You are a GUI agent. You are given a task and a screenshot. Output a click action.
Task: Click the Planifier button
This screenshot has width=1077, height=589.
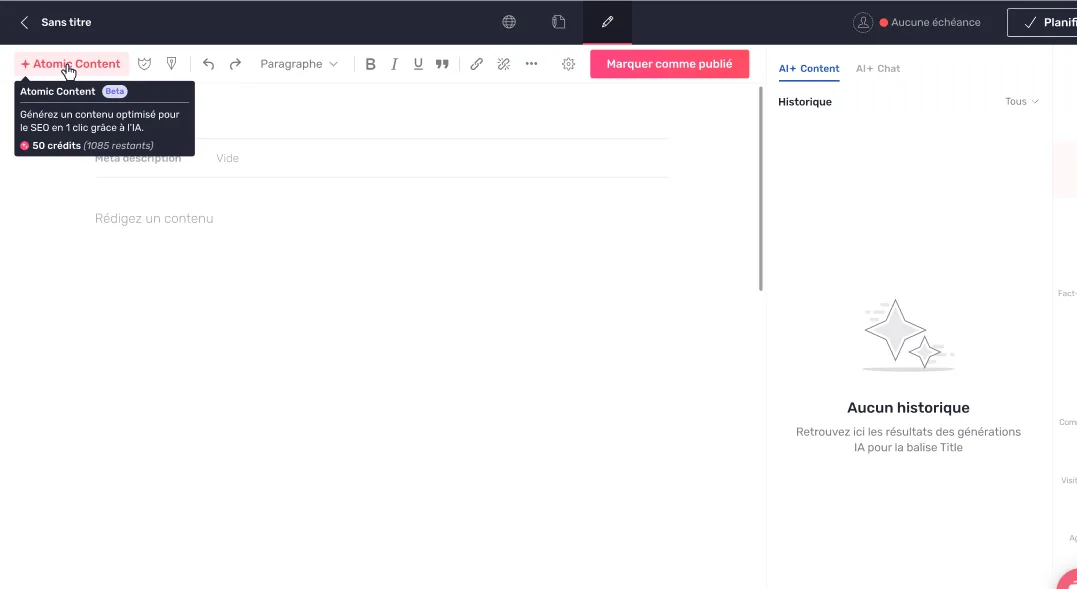coord(1042,23)
